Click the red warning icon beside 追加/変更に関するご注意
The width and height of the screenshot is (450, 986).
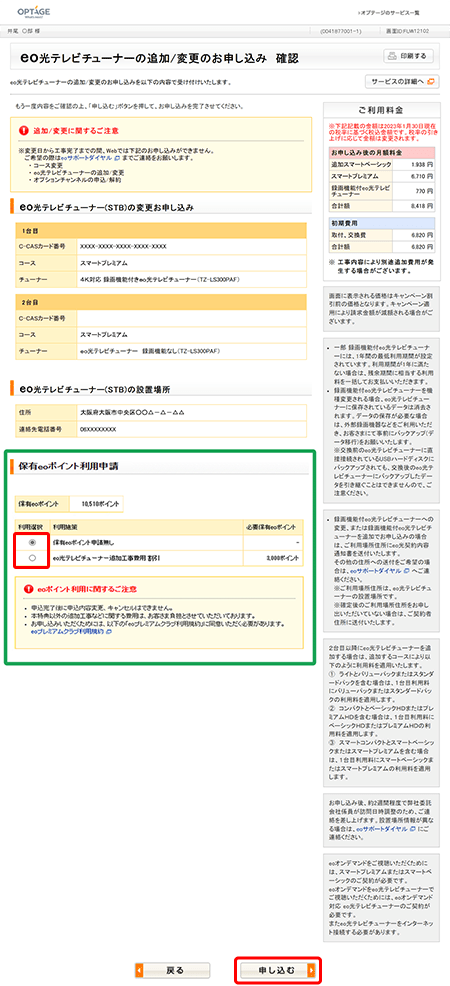pyautogui.click(x=25, y=131)
